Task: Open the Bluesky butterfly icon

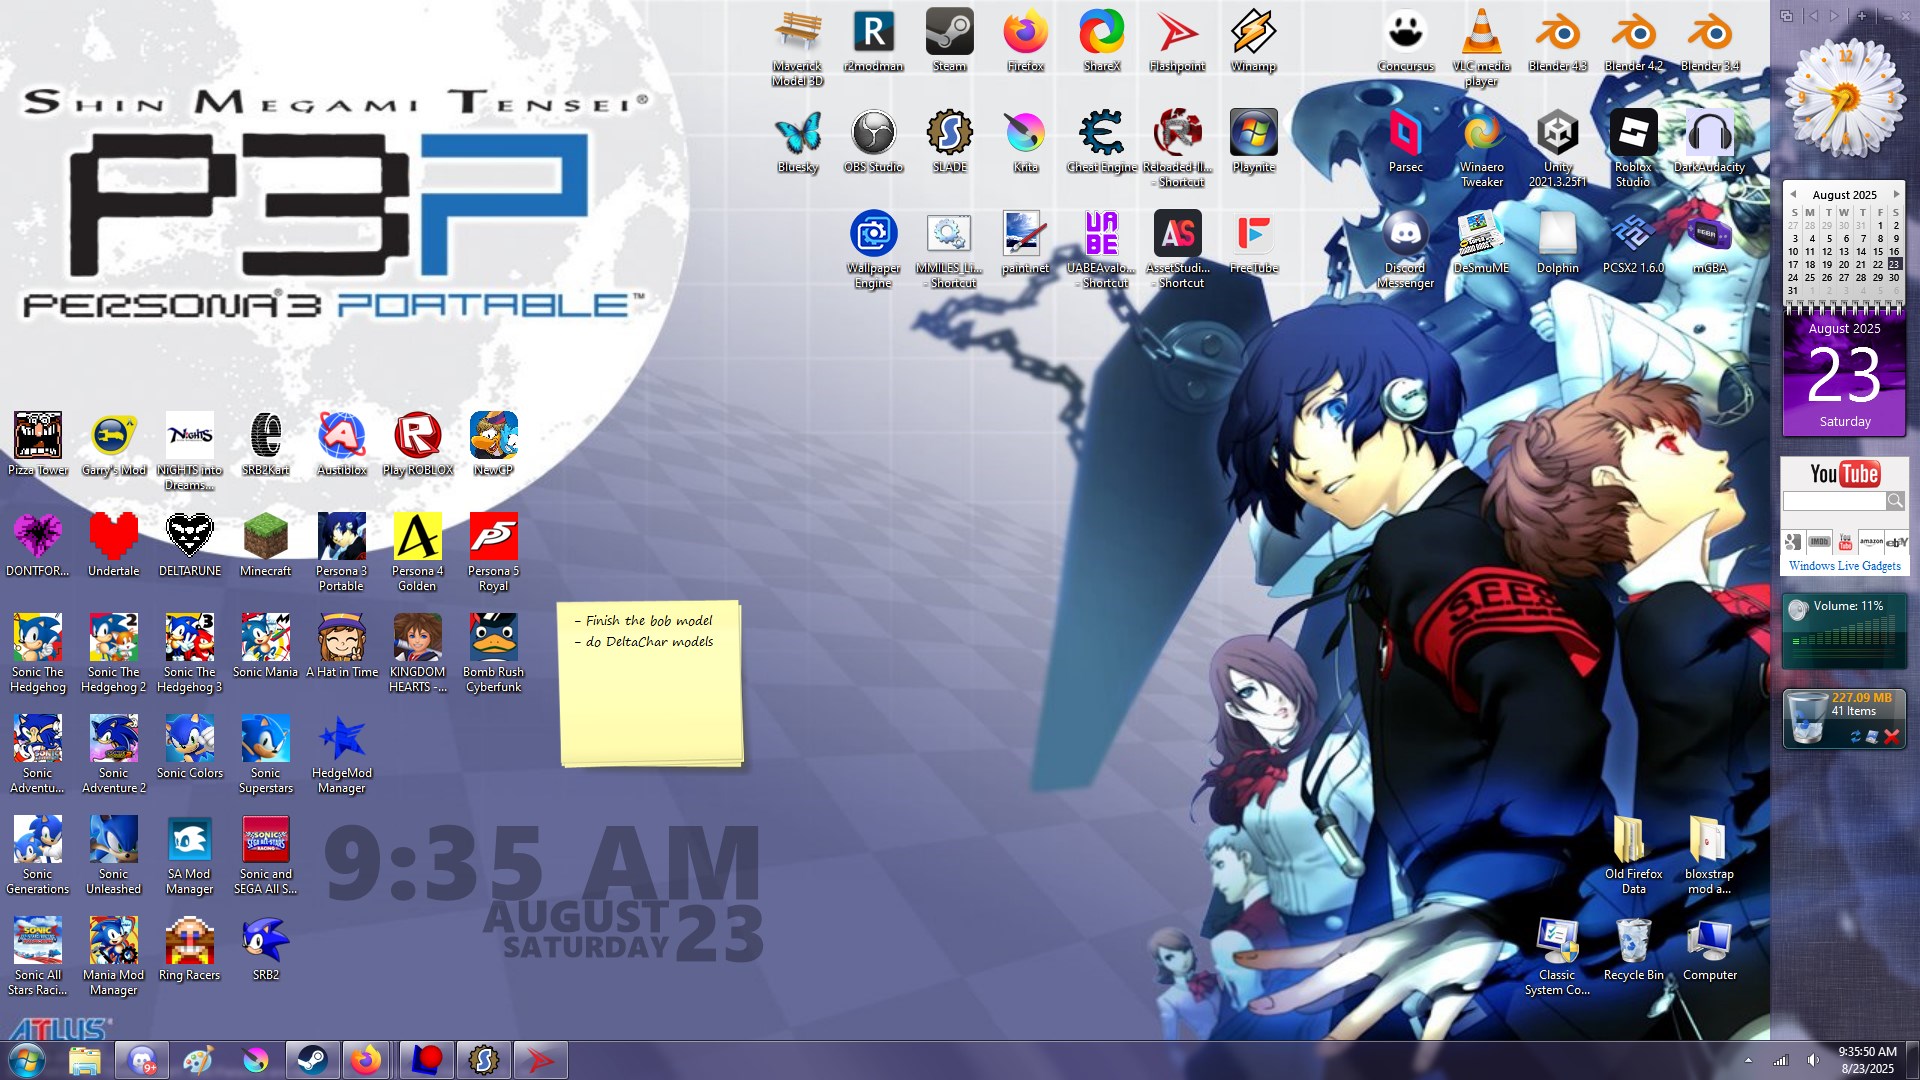Action: pyautogui.click(x=797, y=142)
